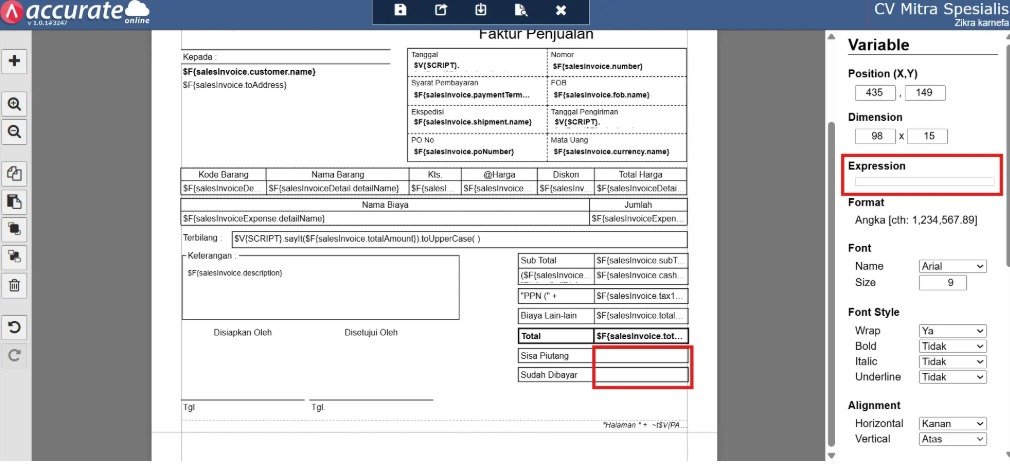Select the bold Total label

pos(556,336)
